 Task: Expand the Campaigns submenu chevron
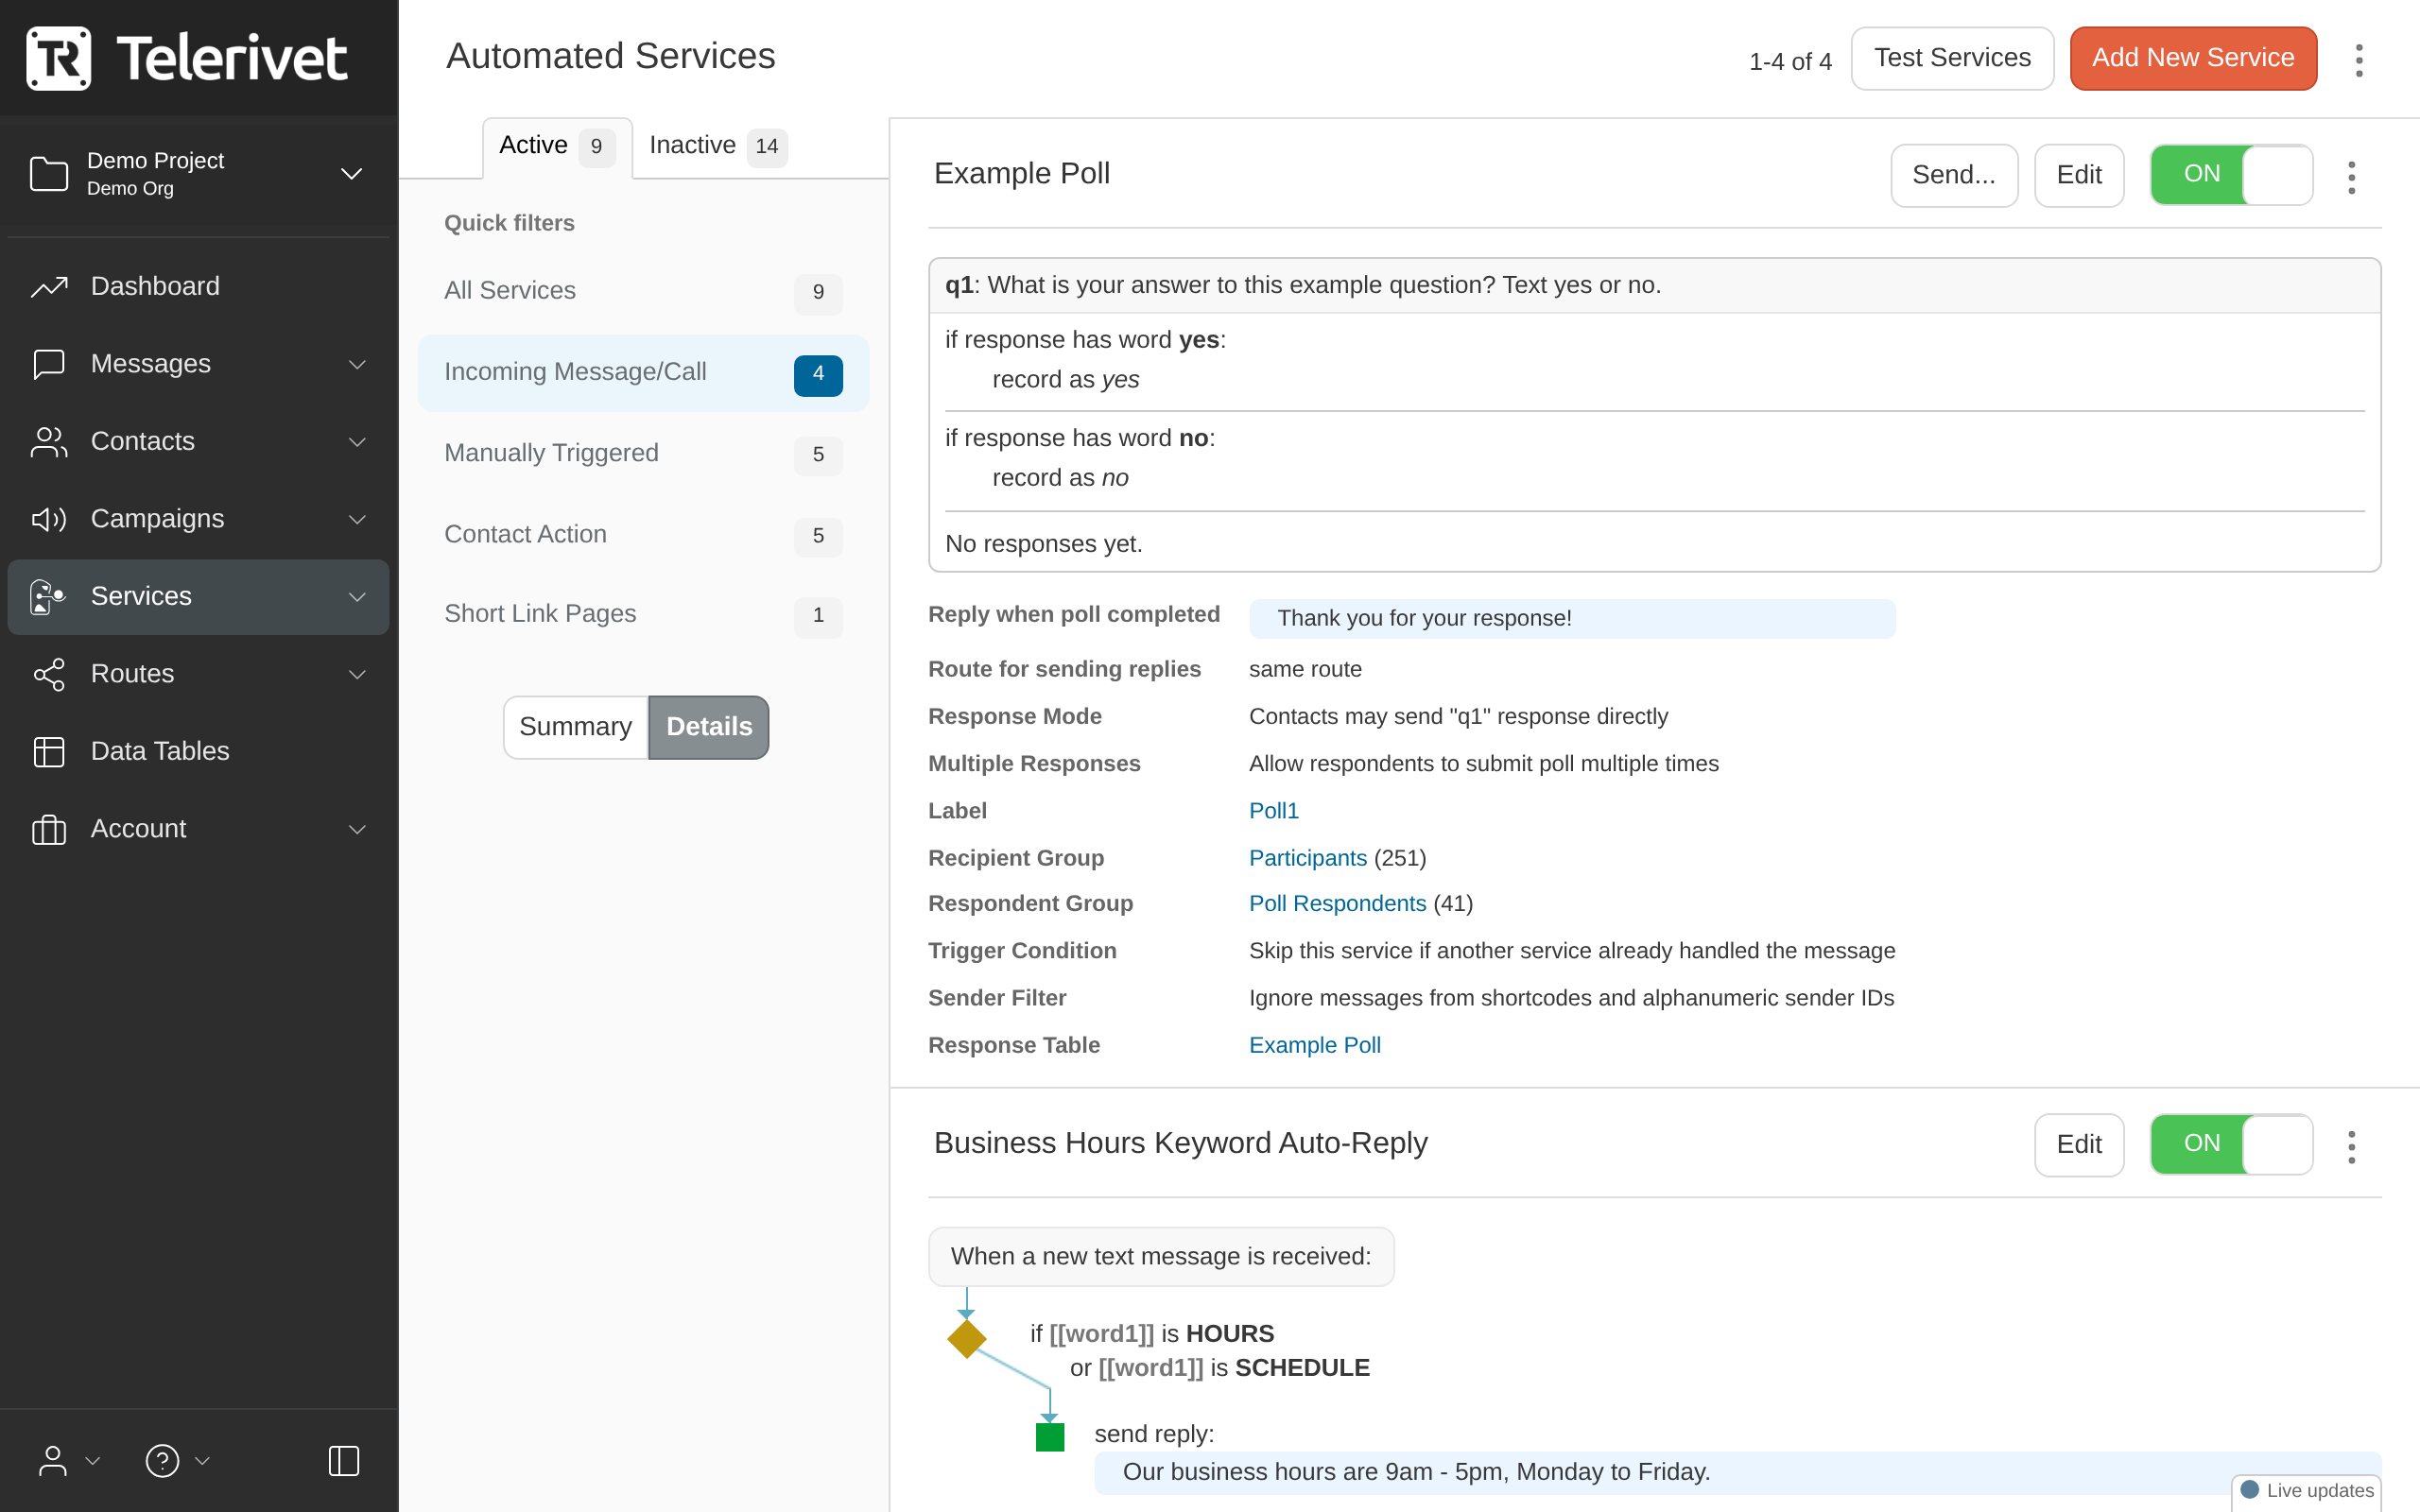tap(357, 519)
